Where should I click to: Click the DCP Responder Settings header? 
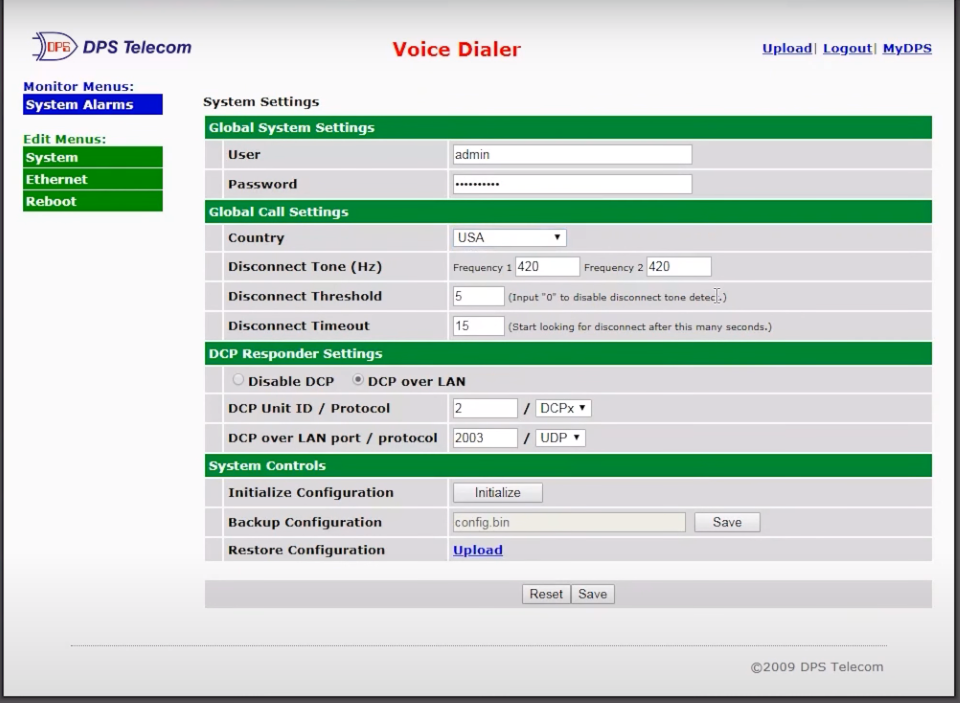coord(568,353)
